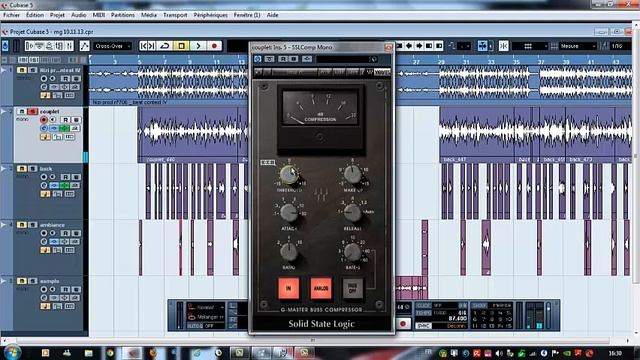Open the back track channel settings (e) icon

coord(44,185)
